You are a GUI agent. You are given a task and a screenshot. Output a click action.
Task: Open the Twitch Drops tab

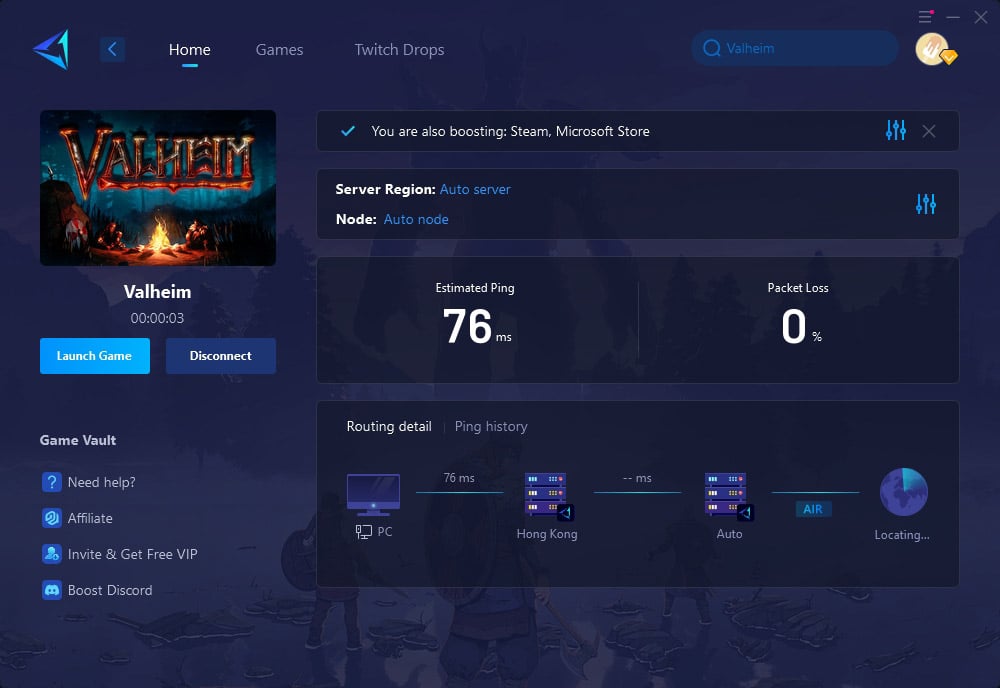point(399,50)
